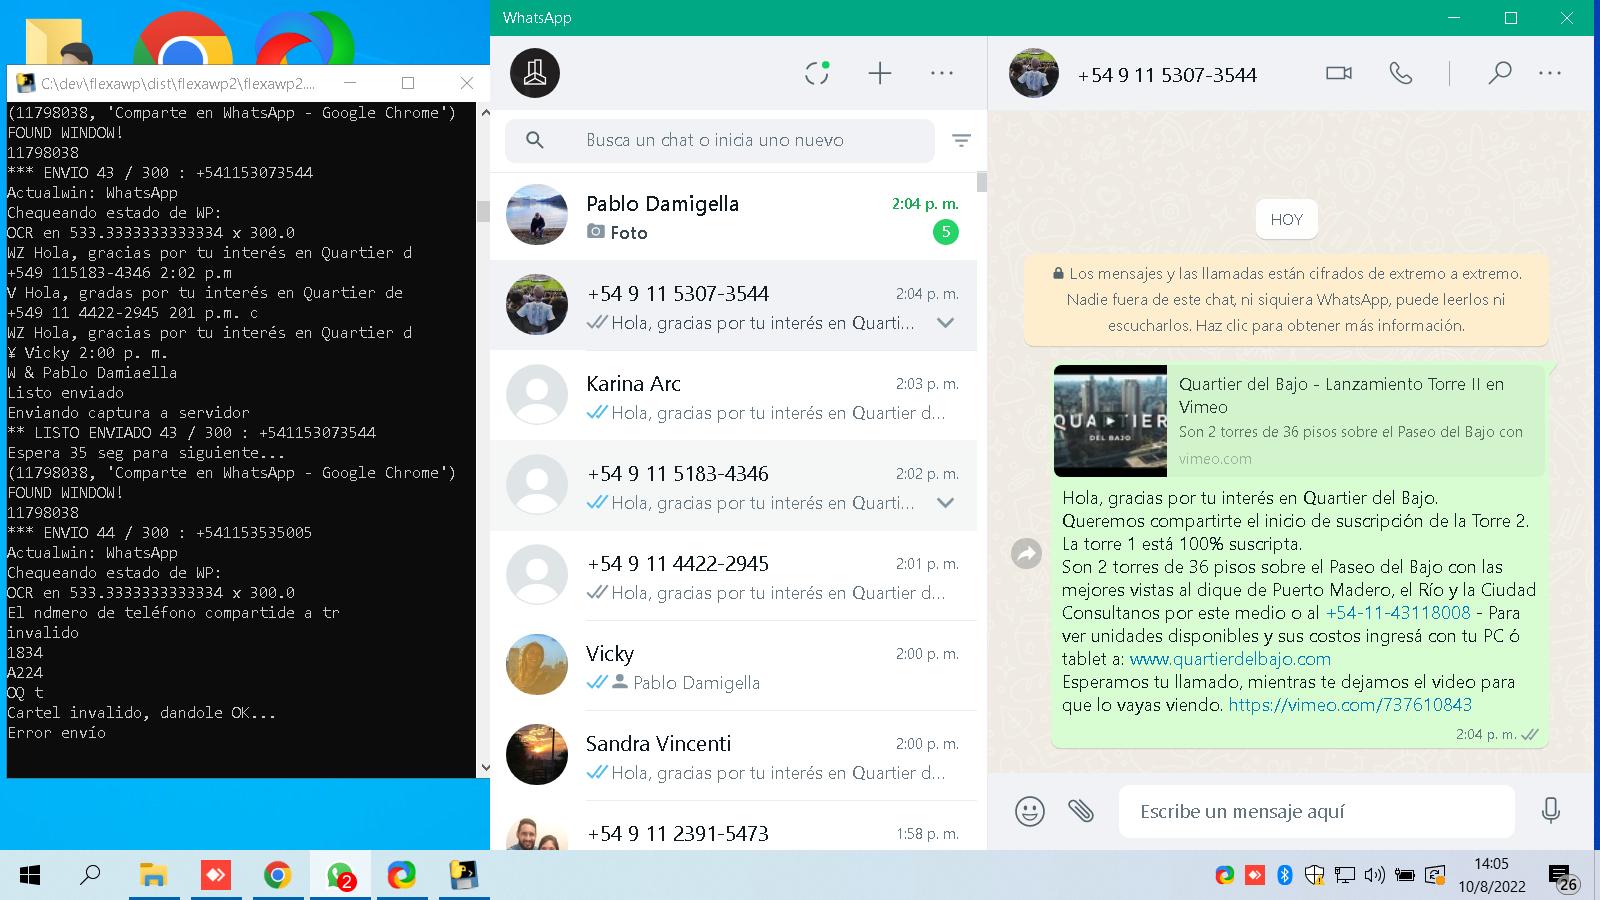Viewport: 1600px width, 900px height.
Task: Click the chat list scrollbar thumb
Action: pyautogui.click(x=982, y=182)
